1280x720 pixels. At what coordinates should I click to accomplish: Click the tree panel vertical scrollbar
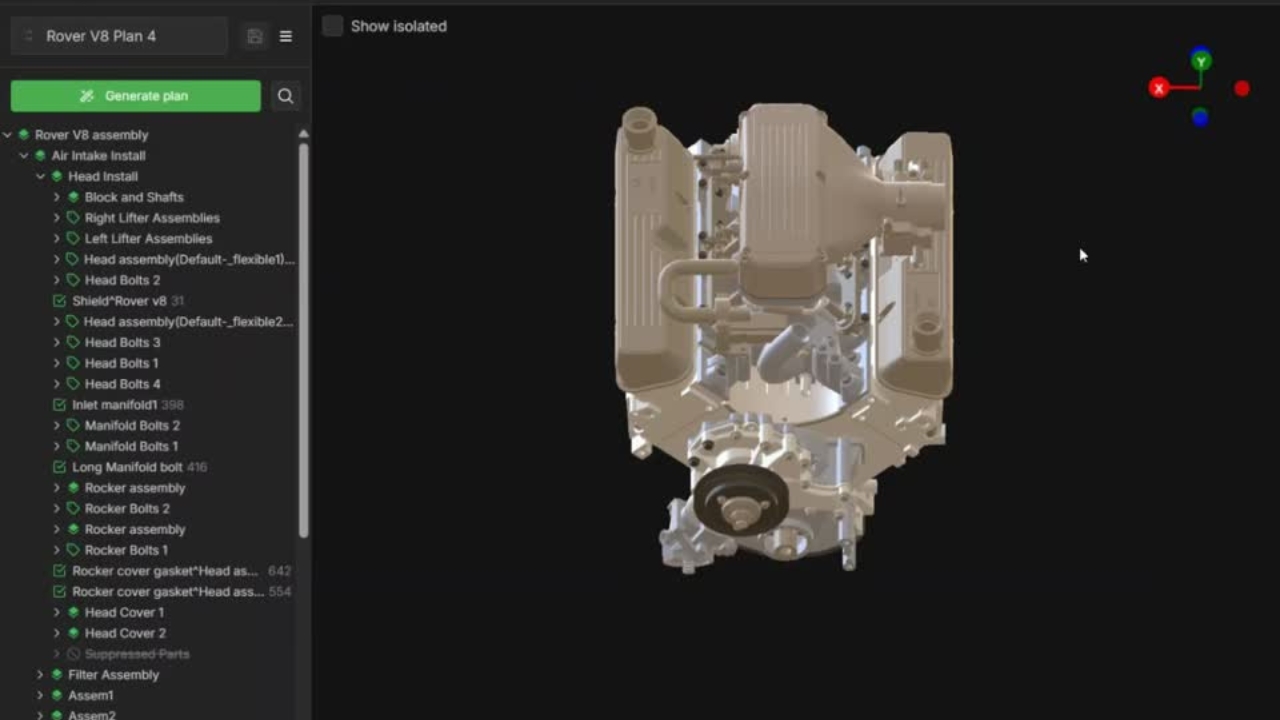coord(303,340)
